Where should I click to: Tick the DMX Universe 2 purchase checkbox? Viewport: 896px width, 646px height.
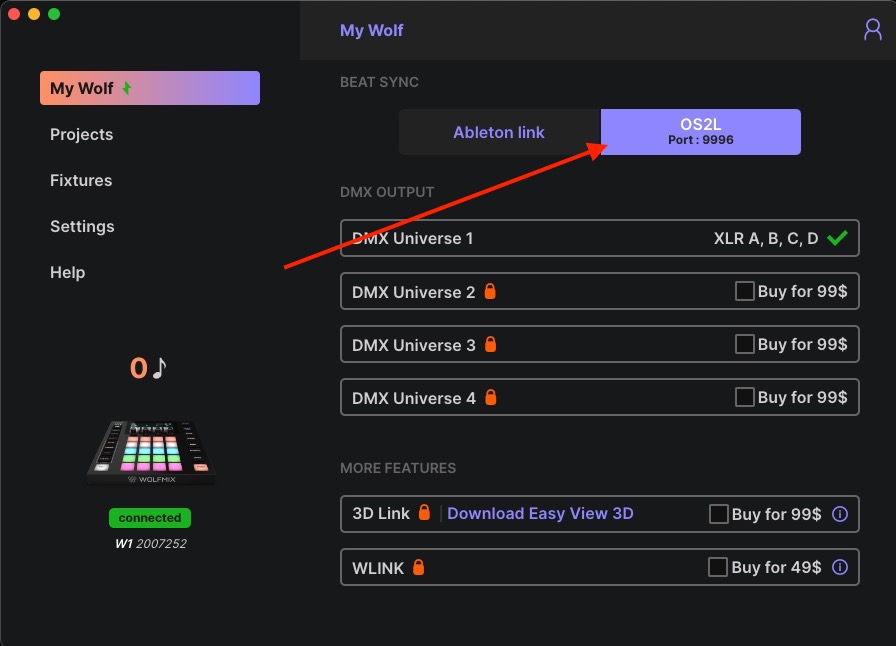click(744, 291)
